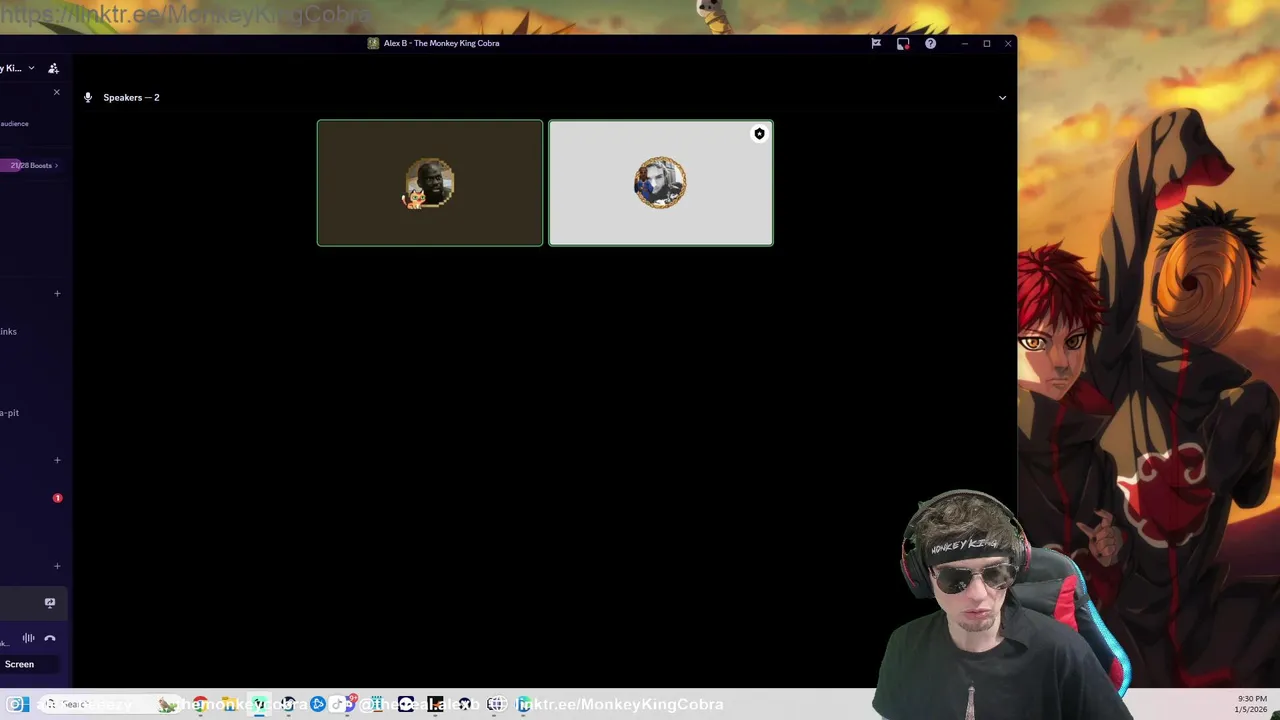Open the Discord quests flag icon
The image size is (1280, 720).
tap(876, 44)
